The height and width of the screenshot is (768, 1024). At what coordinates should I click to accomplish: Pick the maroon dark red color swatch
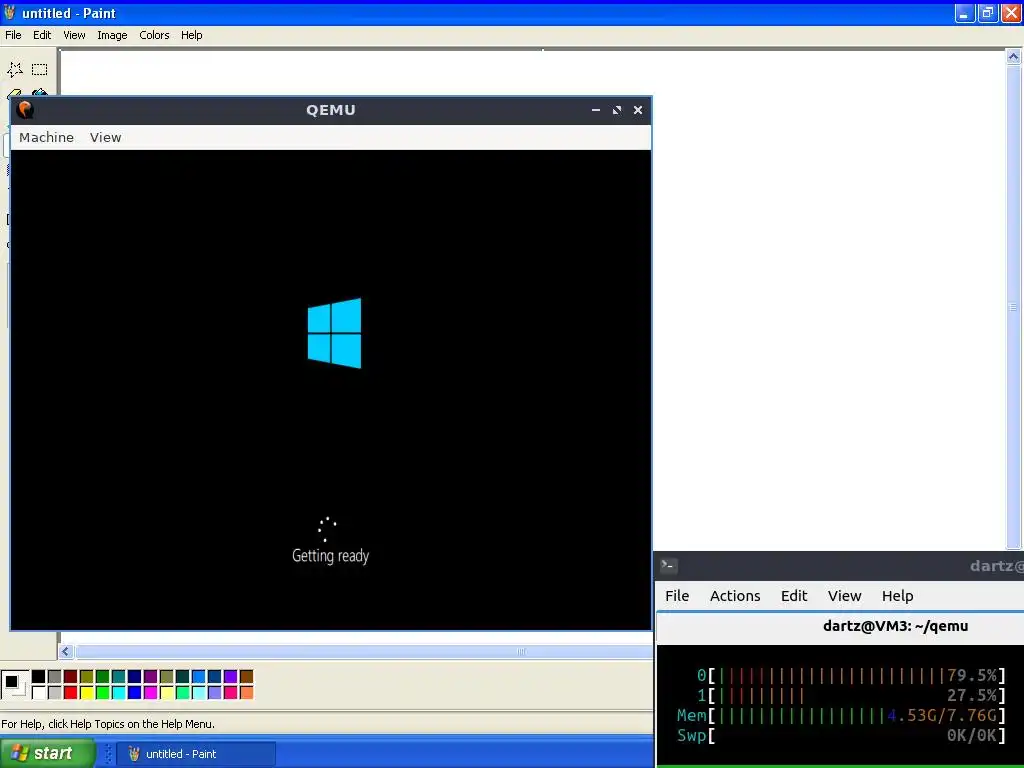[71, 677]
